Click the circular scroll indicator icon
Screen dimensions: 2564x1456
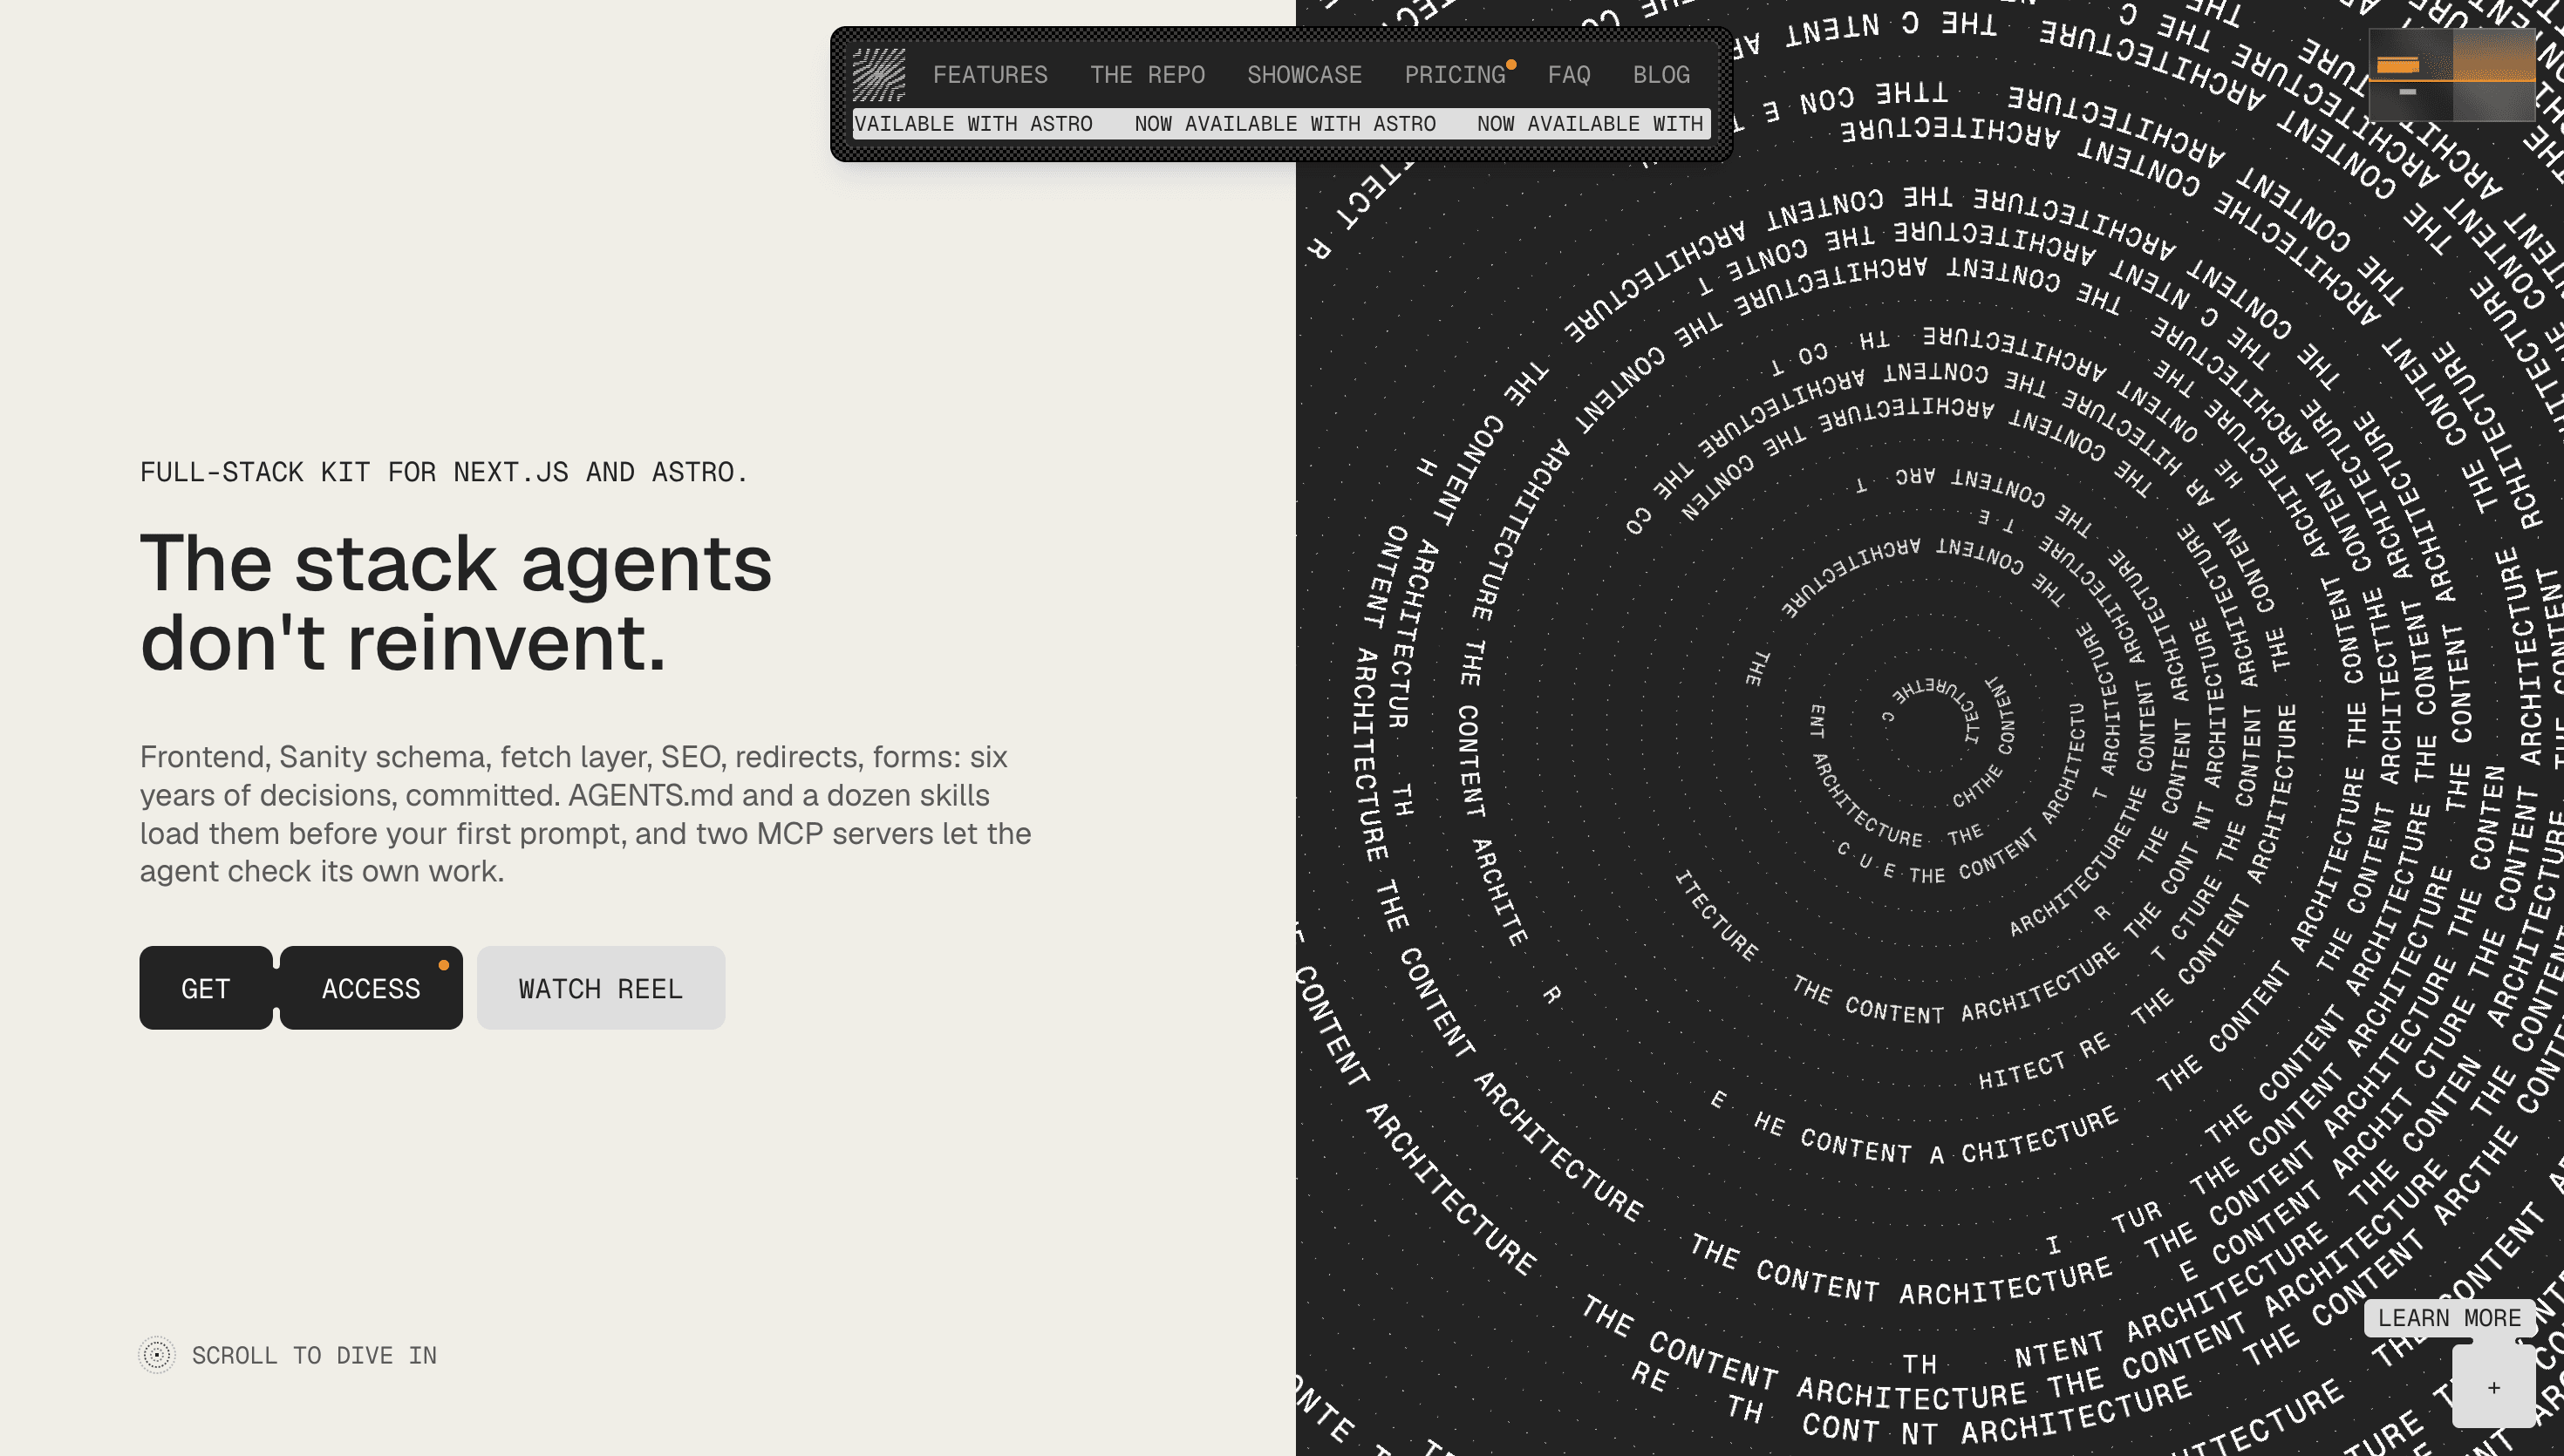tap(157, 1355)
